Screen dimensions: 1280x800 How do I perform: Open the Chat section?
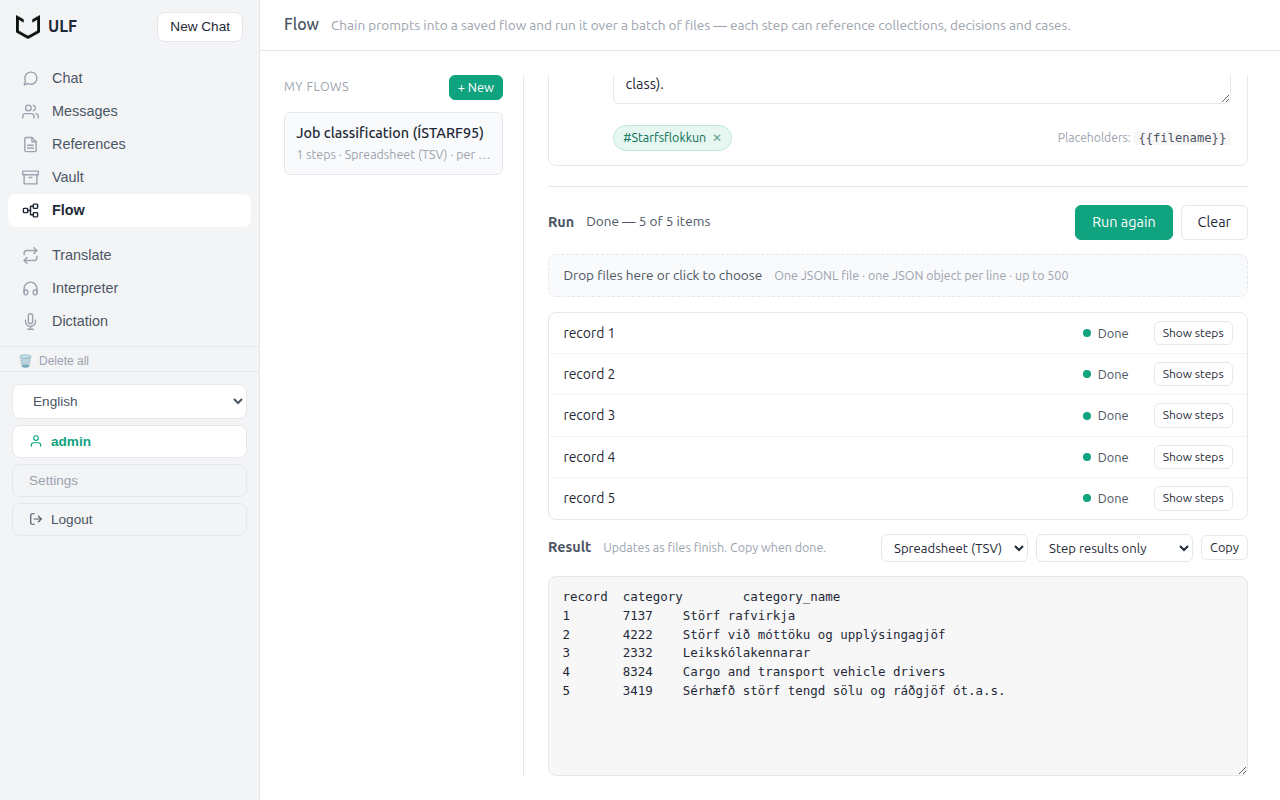[129, 78]
